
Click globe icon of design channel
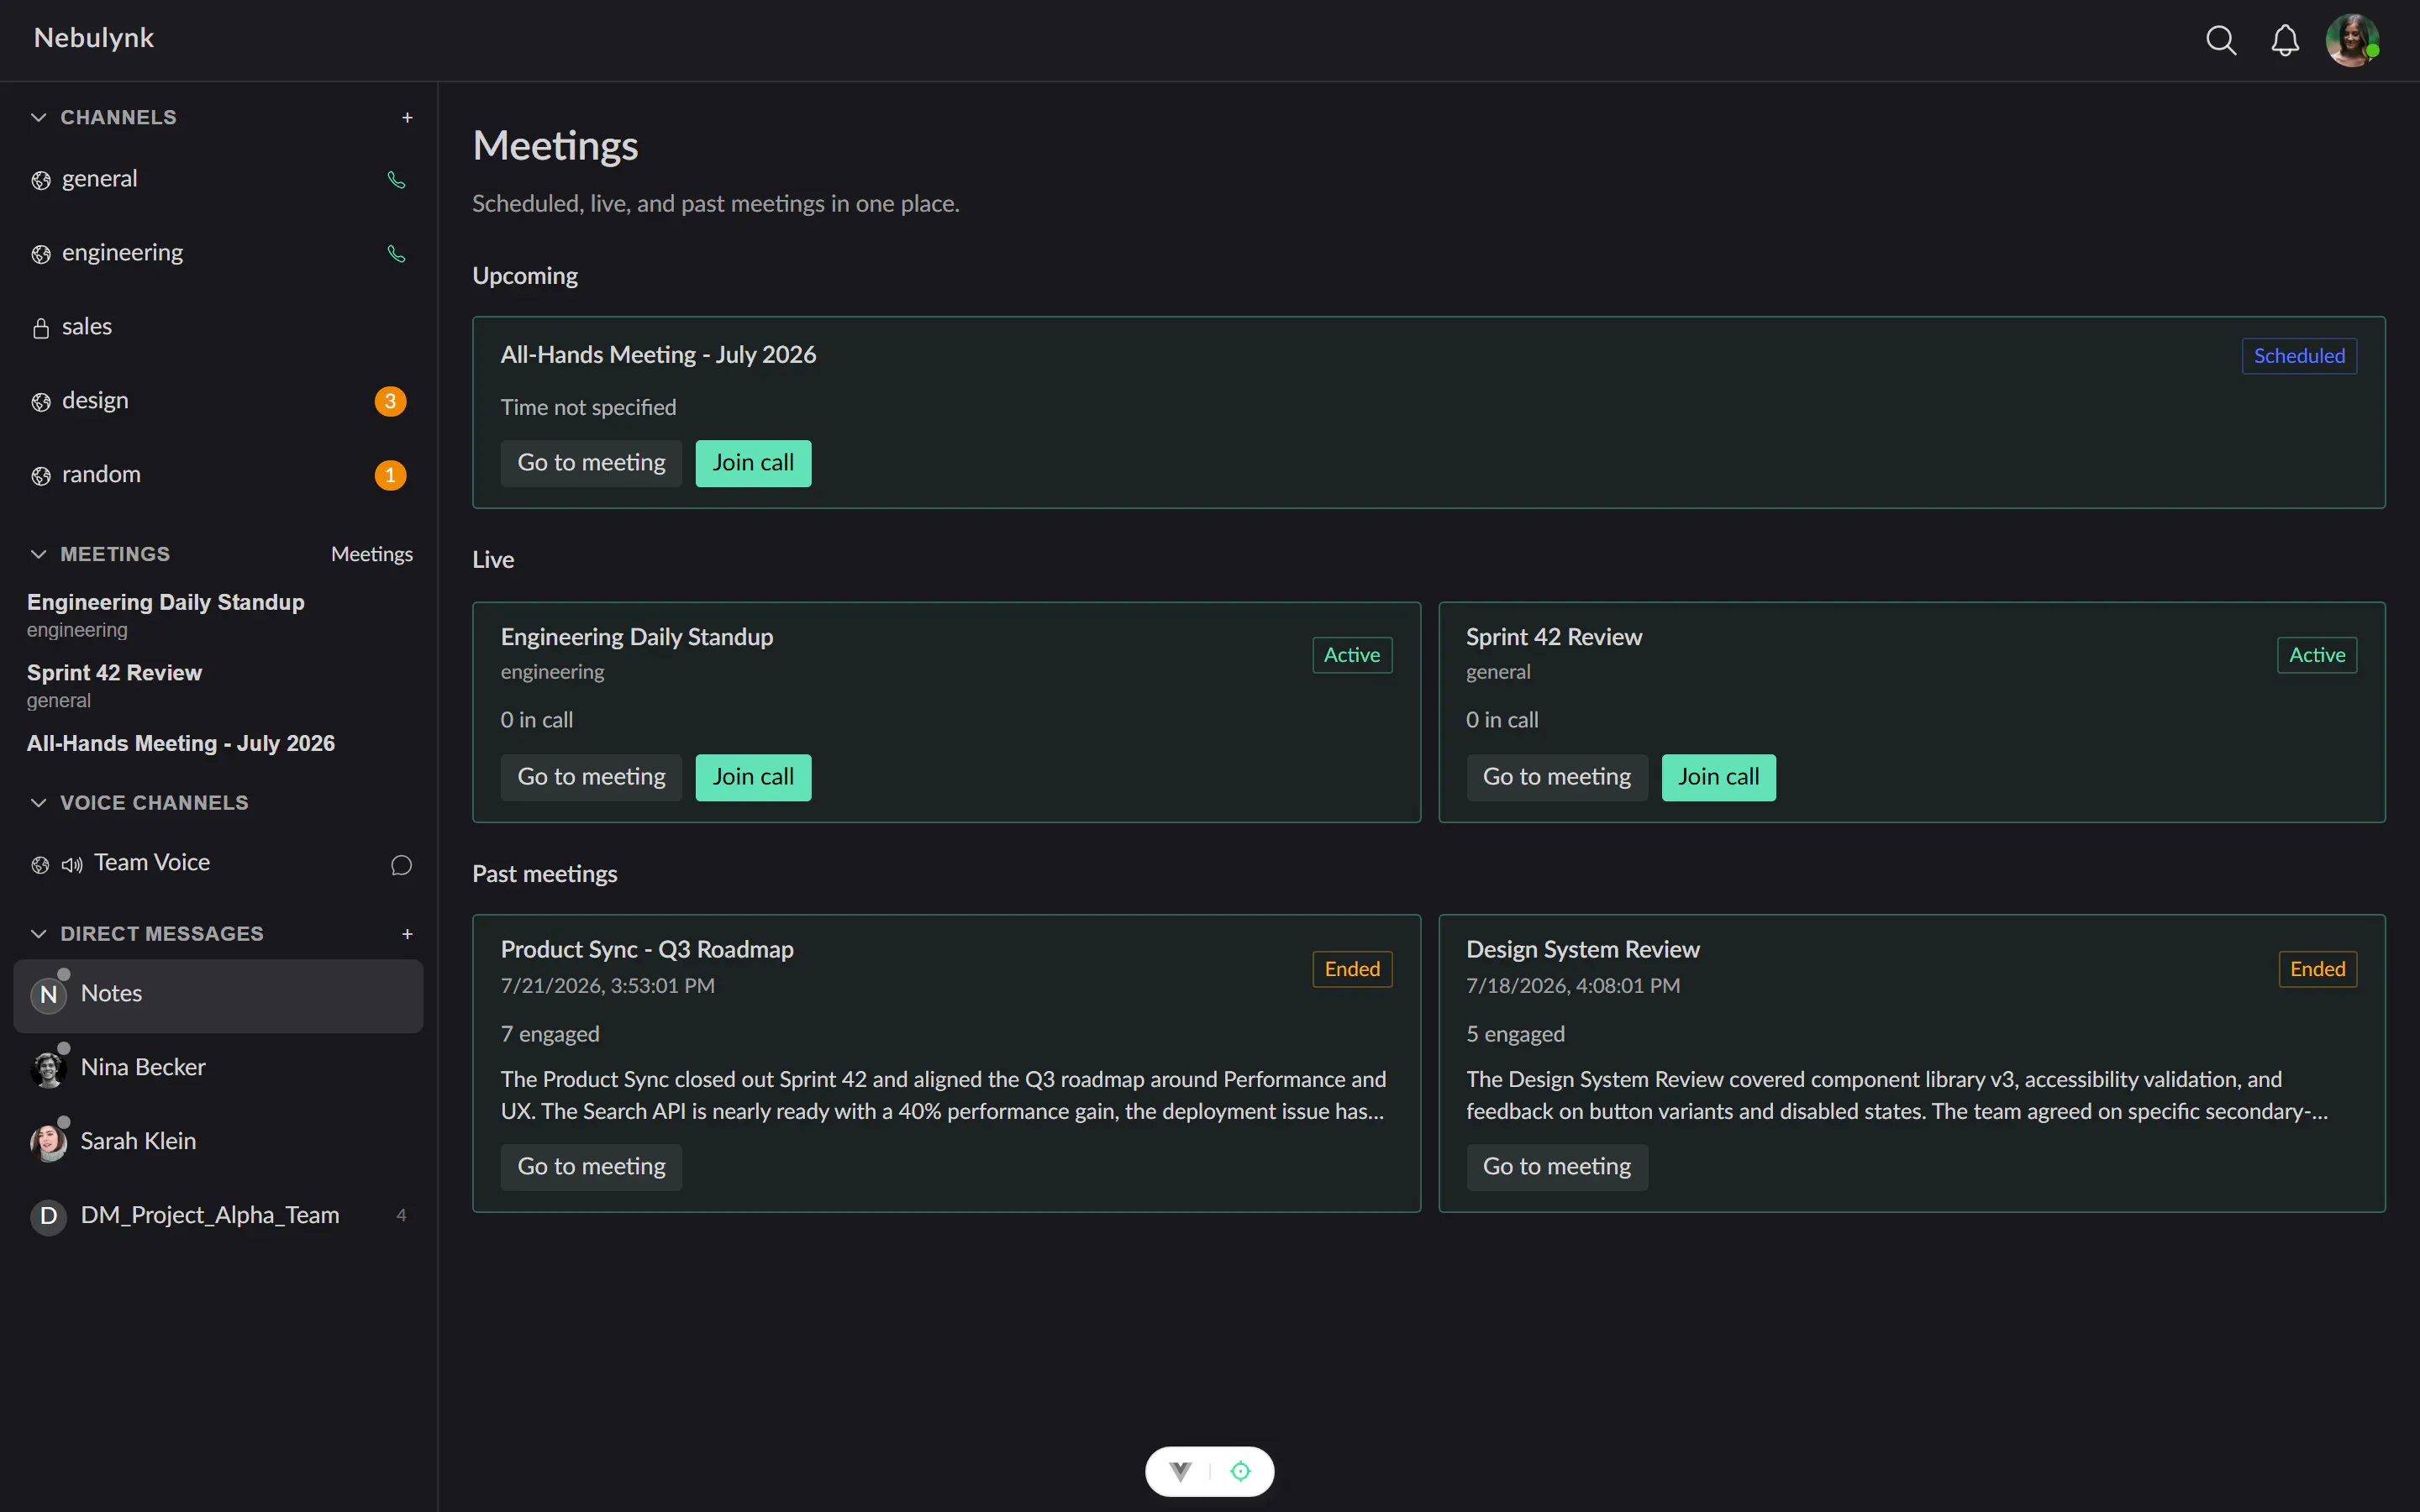point(41,402)
